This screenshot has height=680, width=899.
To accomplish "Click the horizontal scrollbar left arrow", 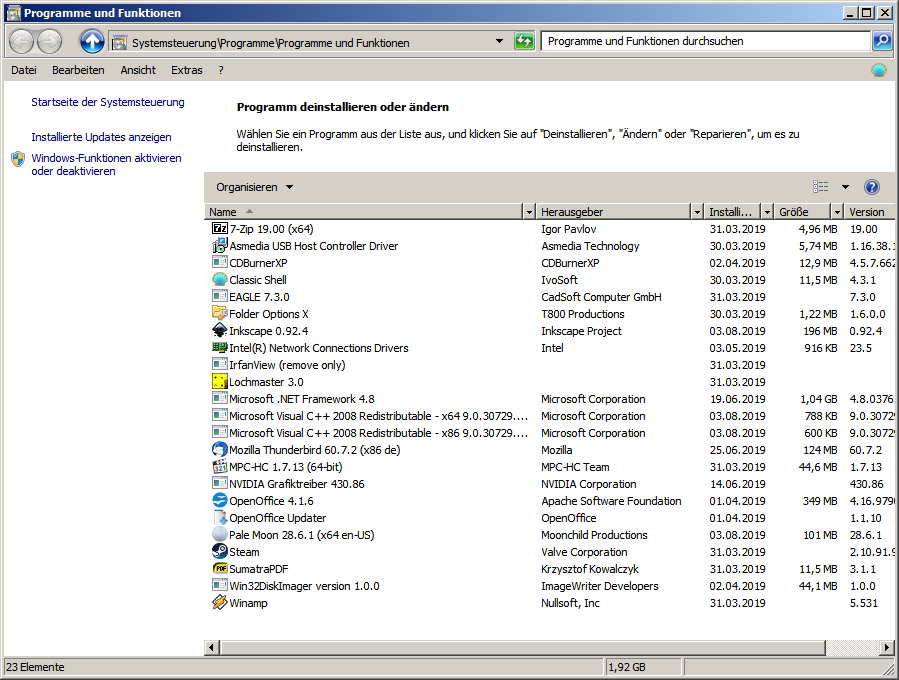I will click(x=212, y=647).
